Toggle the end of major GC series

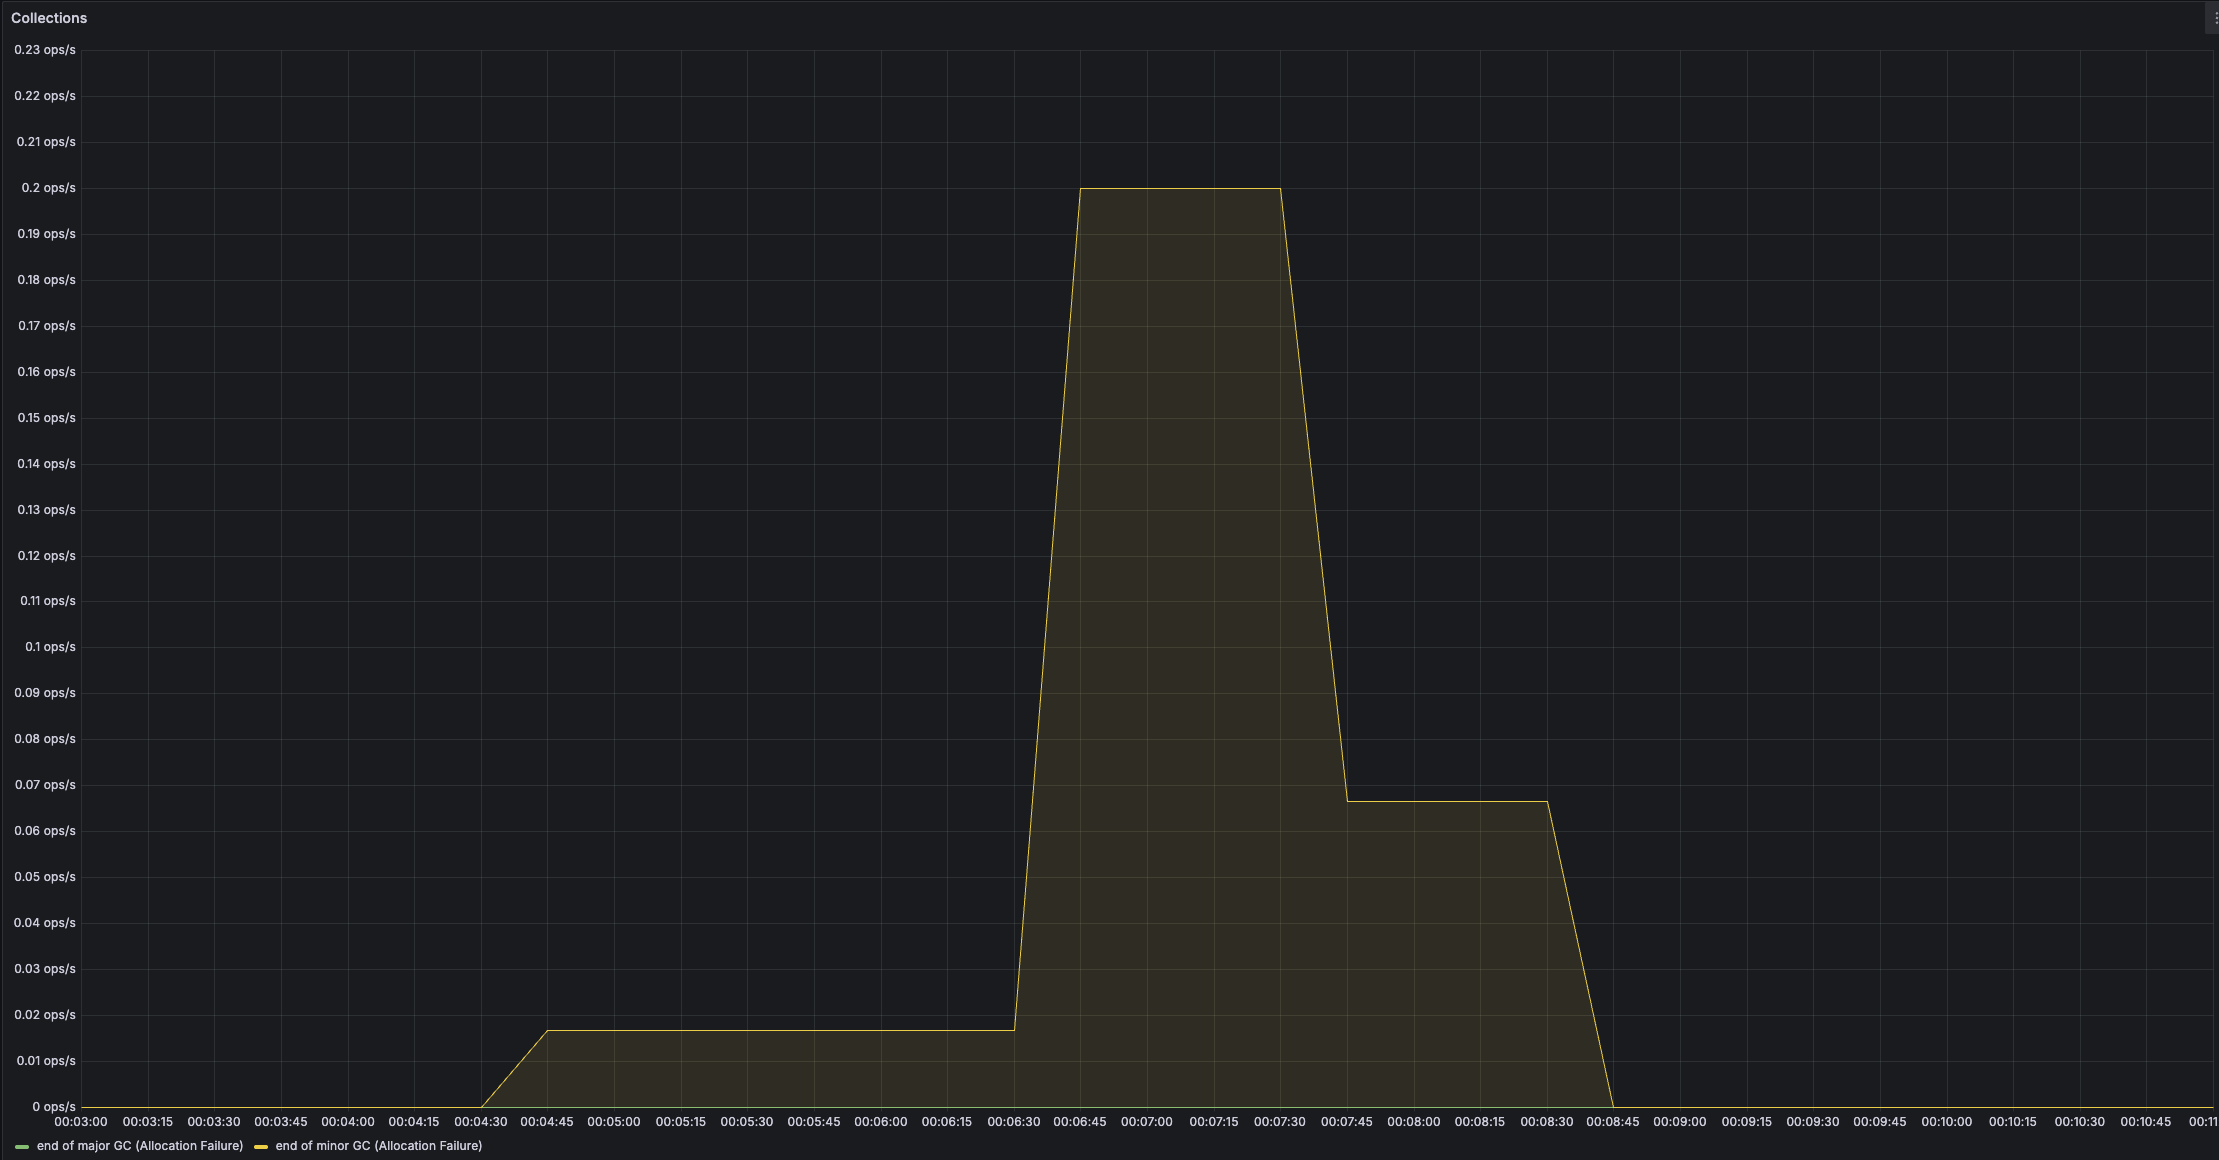click(139, 1146)
